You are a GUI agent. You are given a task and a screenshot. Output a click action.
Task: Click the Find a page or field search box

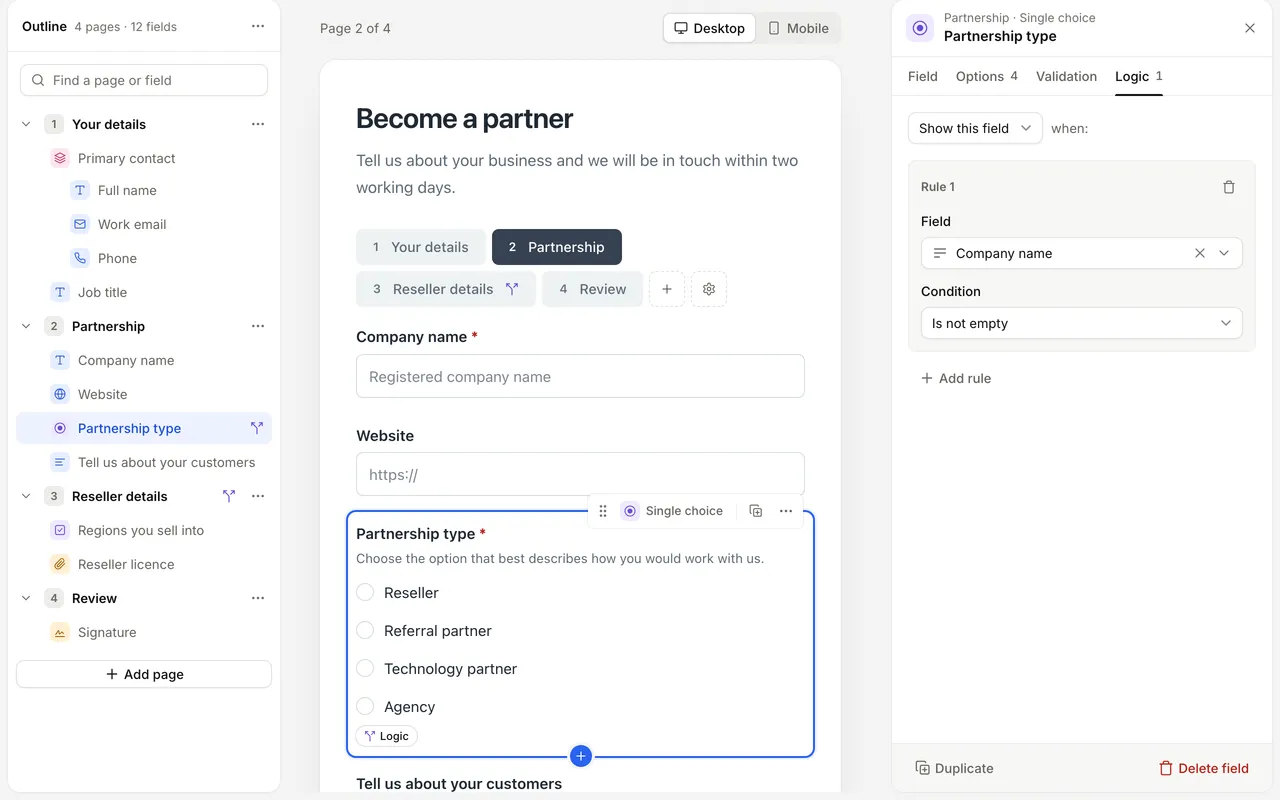point(144,80)
